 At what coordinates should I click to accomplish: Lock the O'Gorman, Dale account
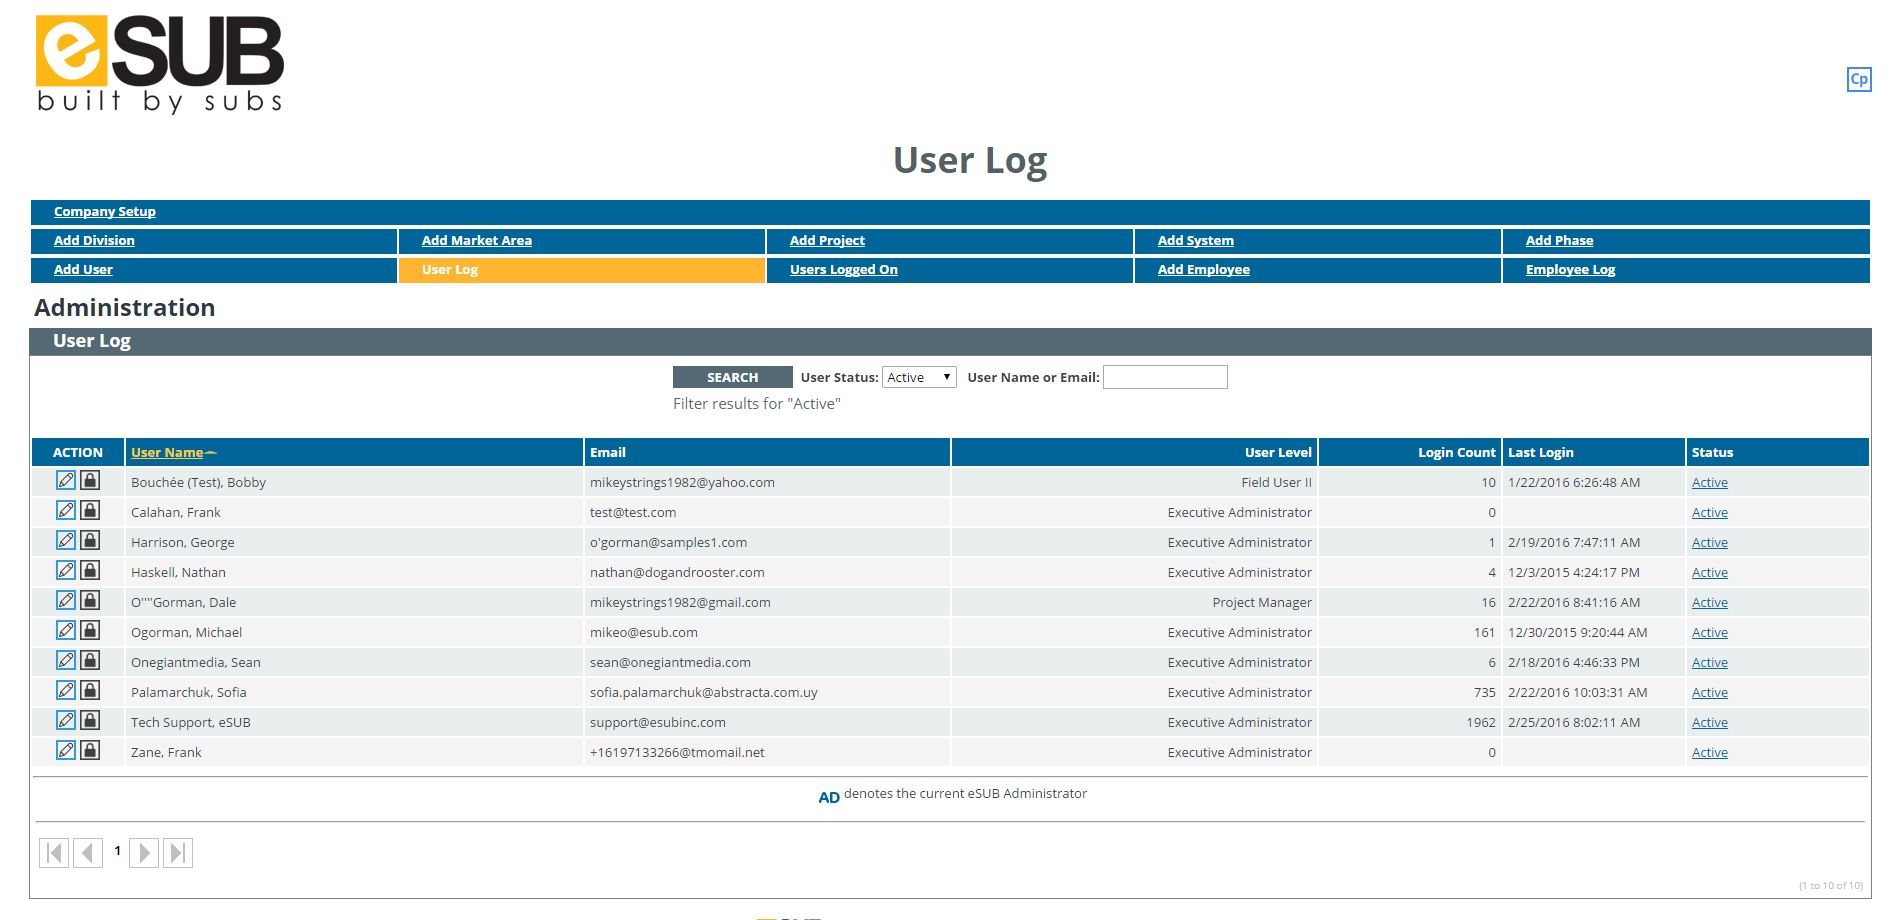point(90,600)
